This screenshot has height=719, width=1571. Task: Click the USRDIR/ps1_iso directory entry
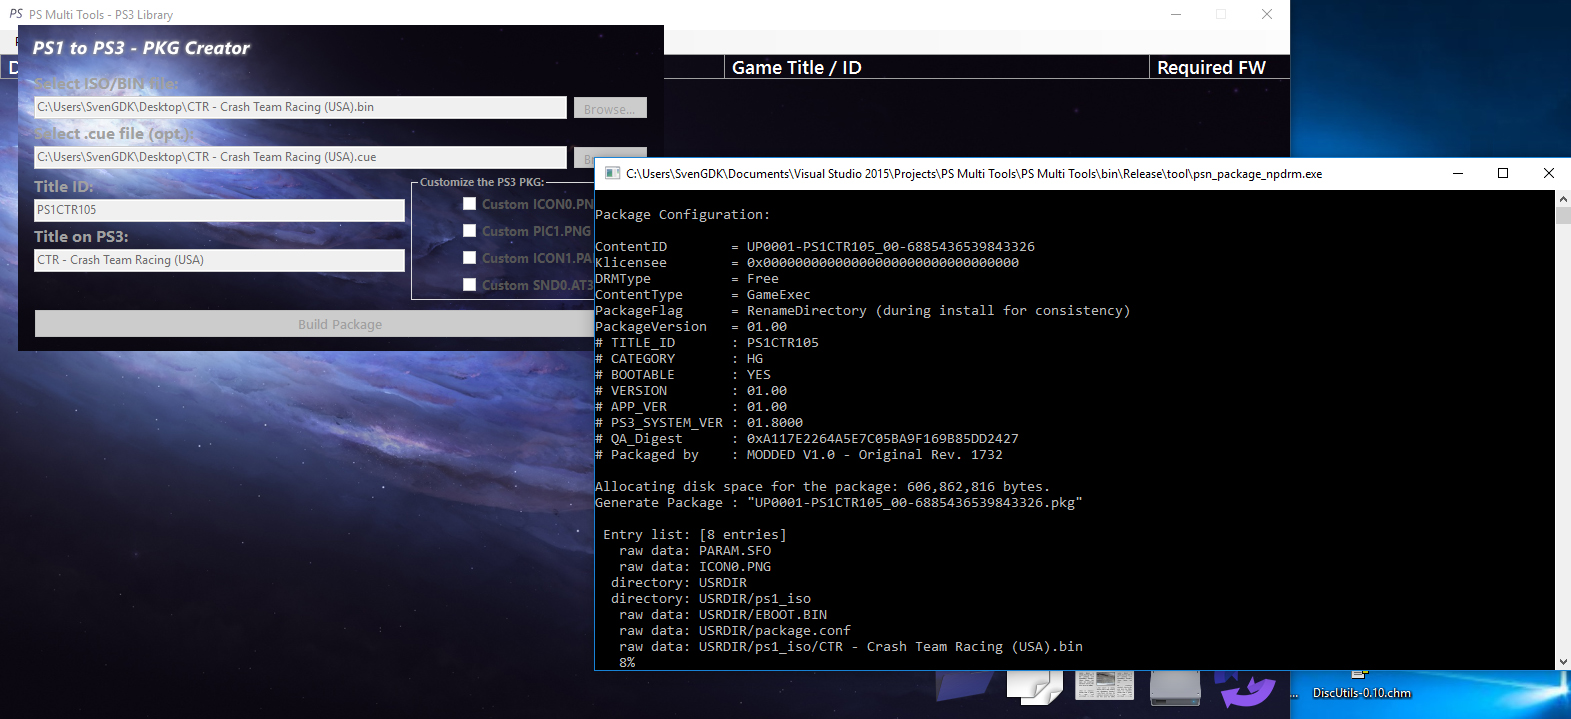[x=711, y=599]
